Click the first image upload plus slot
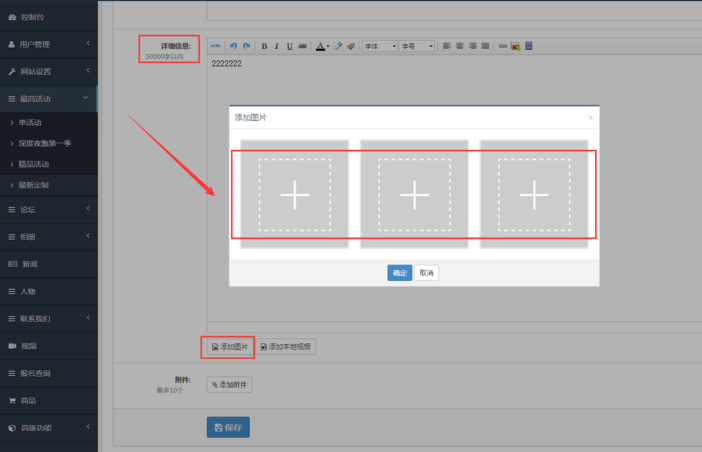This screenshot has width=702, height=452. pos(295,195)
